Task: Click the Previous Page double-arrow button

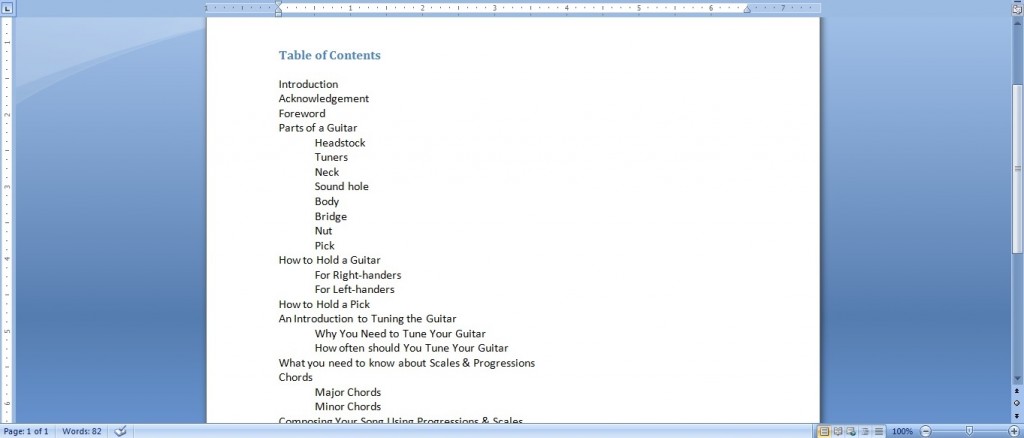Action: (x=1017, y=391)
